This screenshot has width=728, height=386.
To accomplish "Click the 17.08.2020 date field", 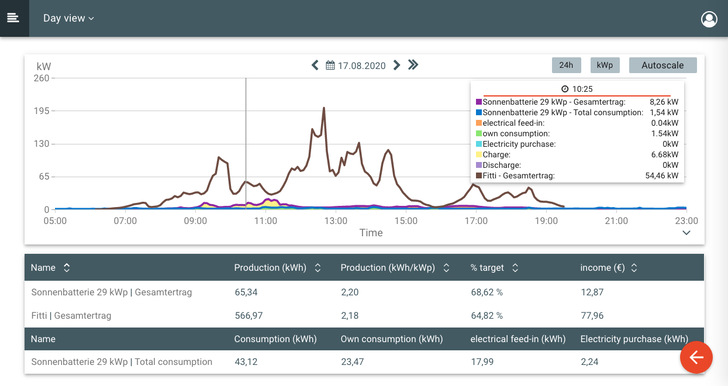I will point(361,65).
